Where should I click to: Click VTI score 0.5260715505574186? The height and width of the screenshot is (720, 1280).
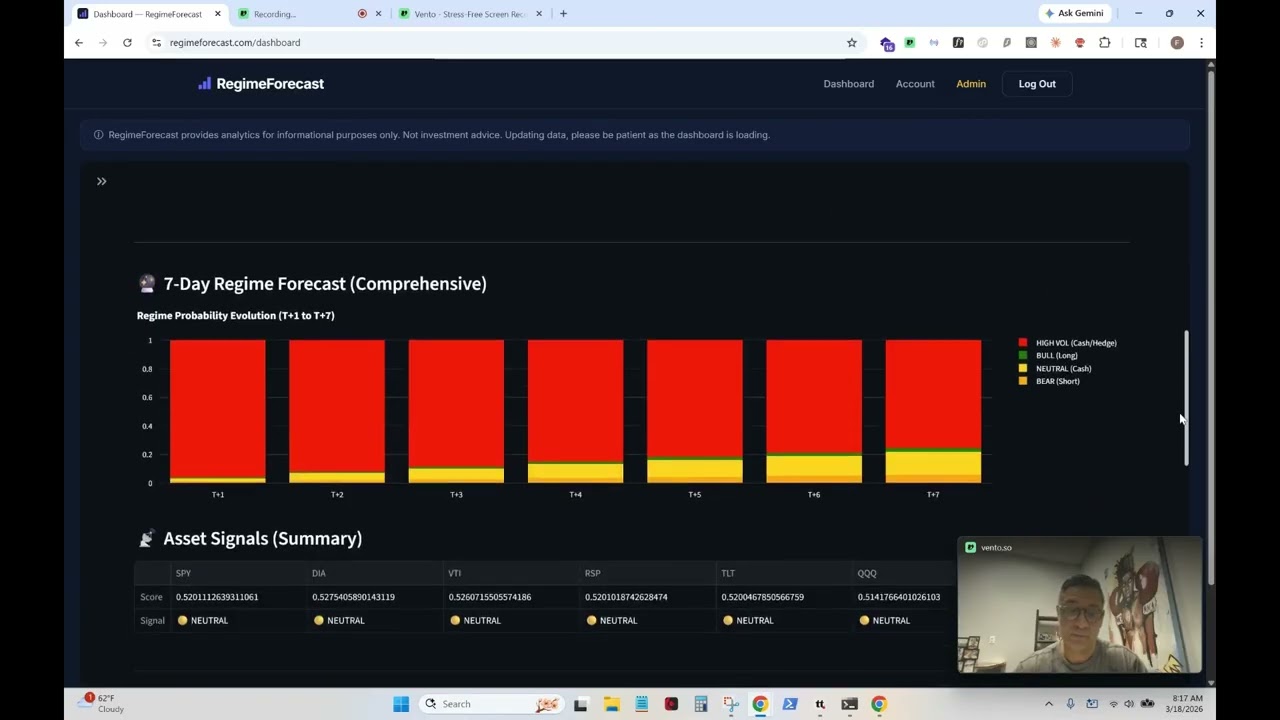pos(490,597)
